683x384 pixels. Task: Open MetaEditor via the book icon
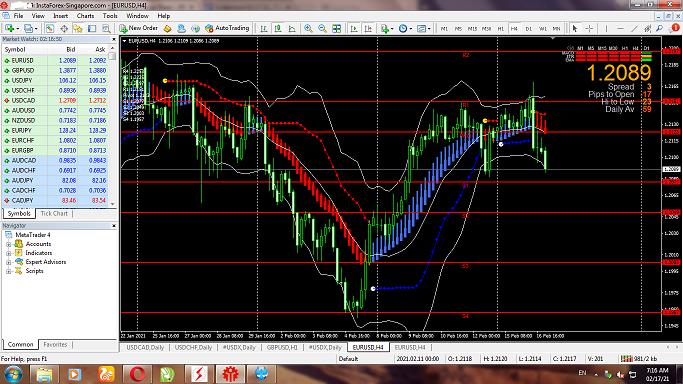pos(167,28)
